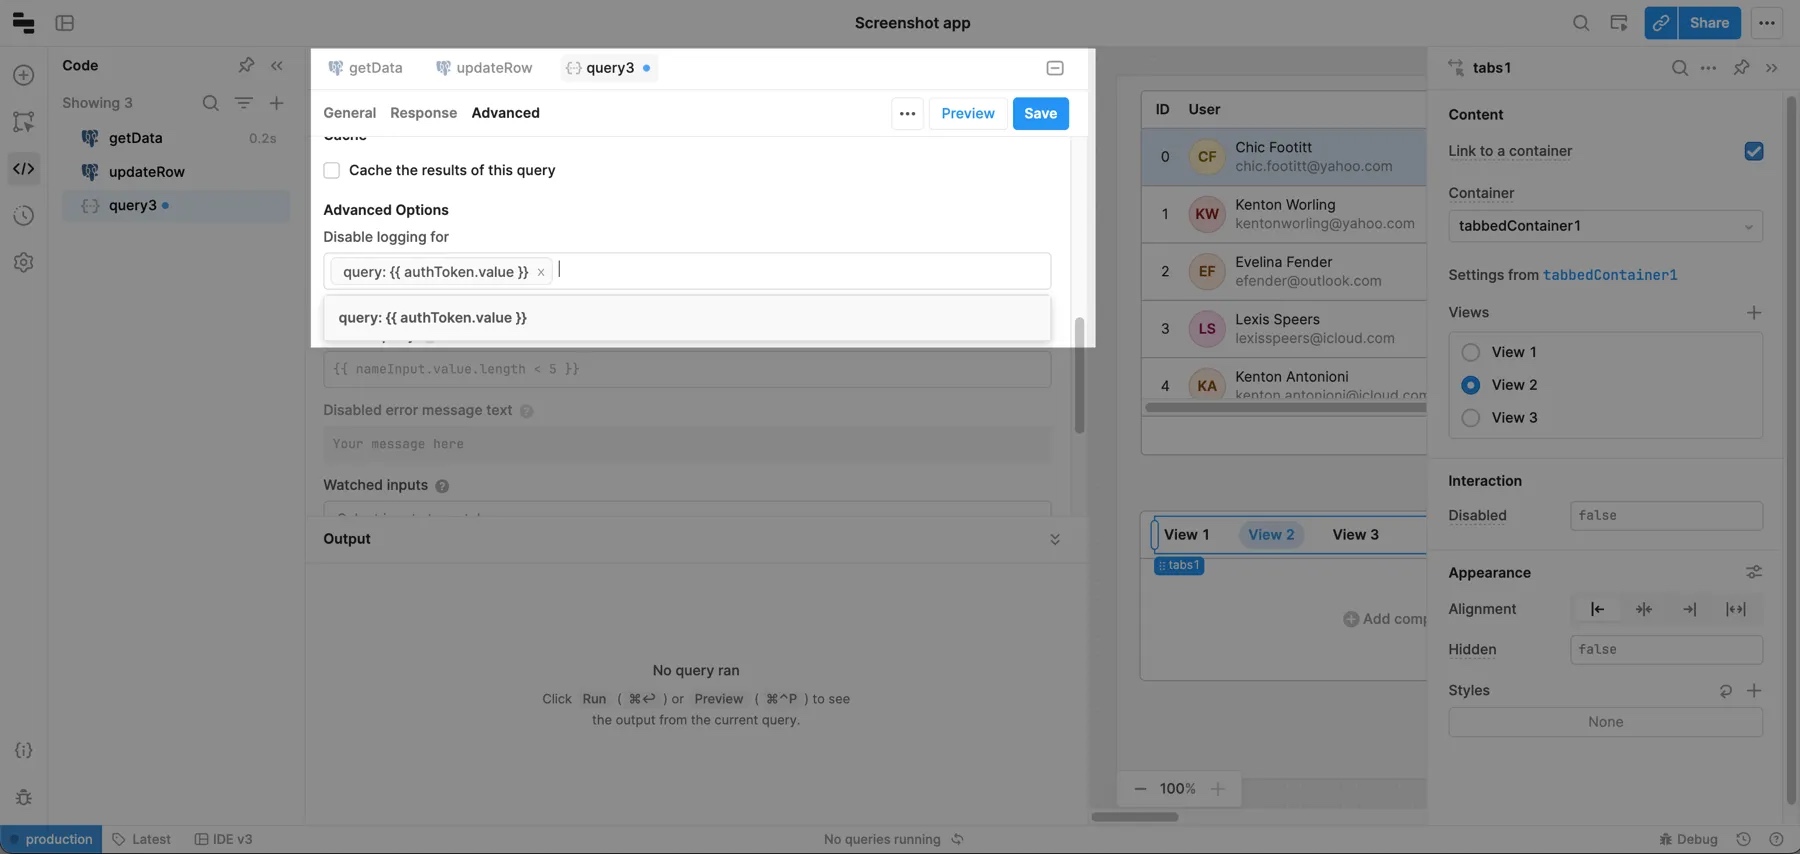Open the bug debug sidebar icon
Image resolution: width=1800 pixels, height=854 pixels.
(24, 797)
